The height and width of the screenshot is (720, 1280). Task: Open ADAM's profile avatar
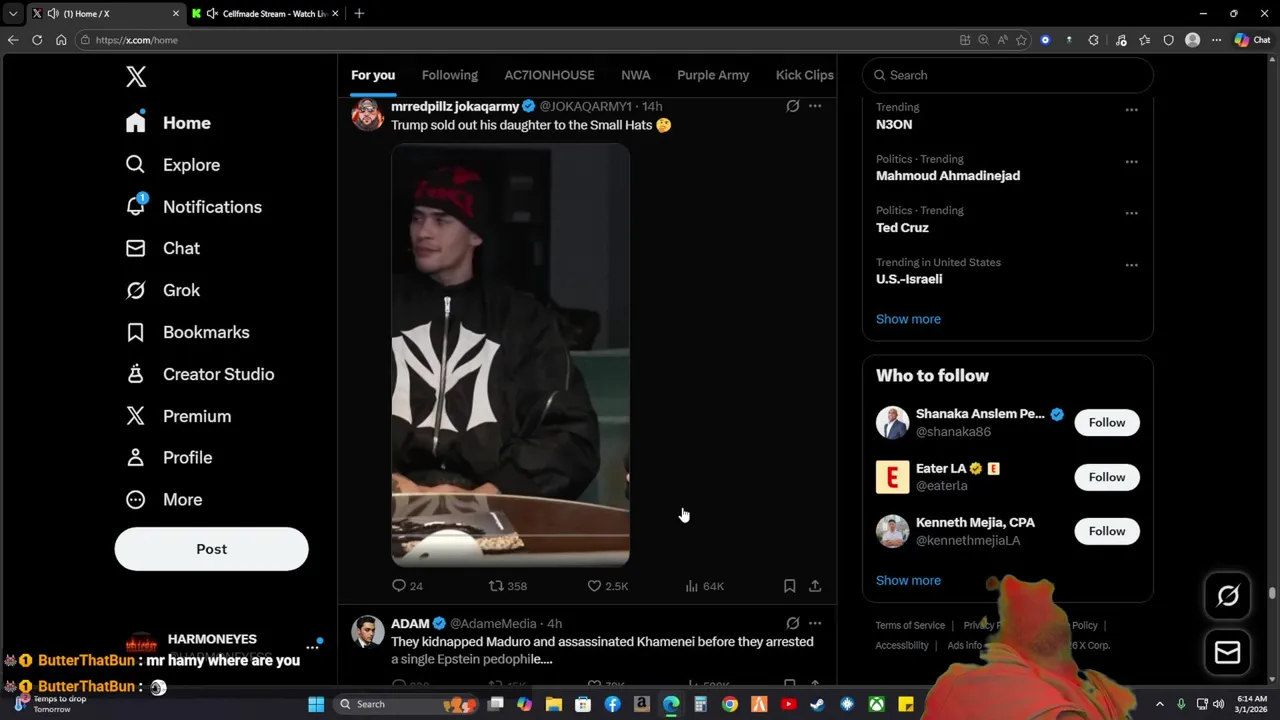[367, 632]
